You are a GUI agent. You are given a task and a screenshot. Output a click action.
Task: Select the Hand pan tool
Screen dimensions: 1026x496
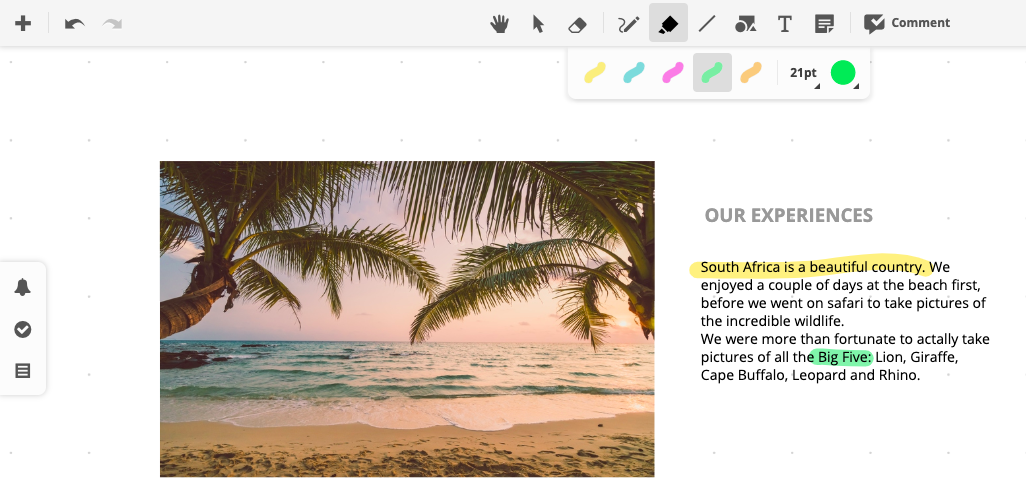tap(499, 24)
